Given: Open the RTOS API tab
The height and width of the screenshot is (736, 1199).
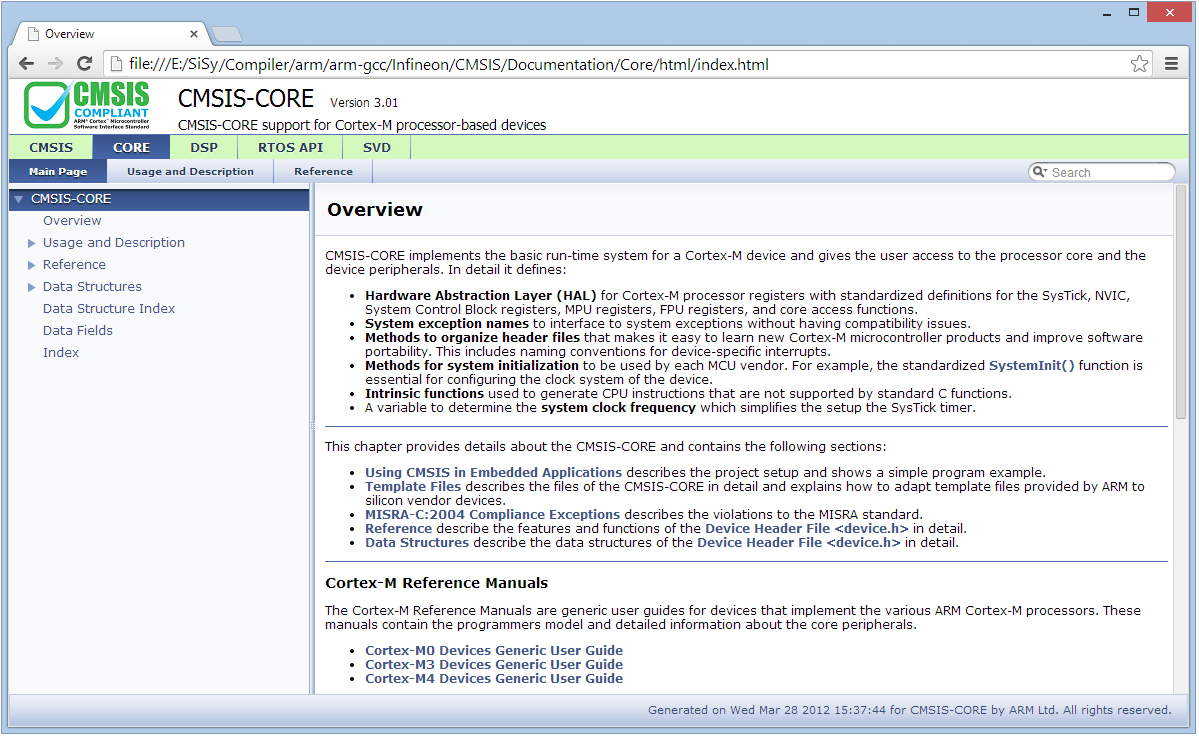Looking at the screenshot, I should click(290, 147).
